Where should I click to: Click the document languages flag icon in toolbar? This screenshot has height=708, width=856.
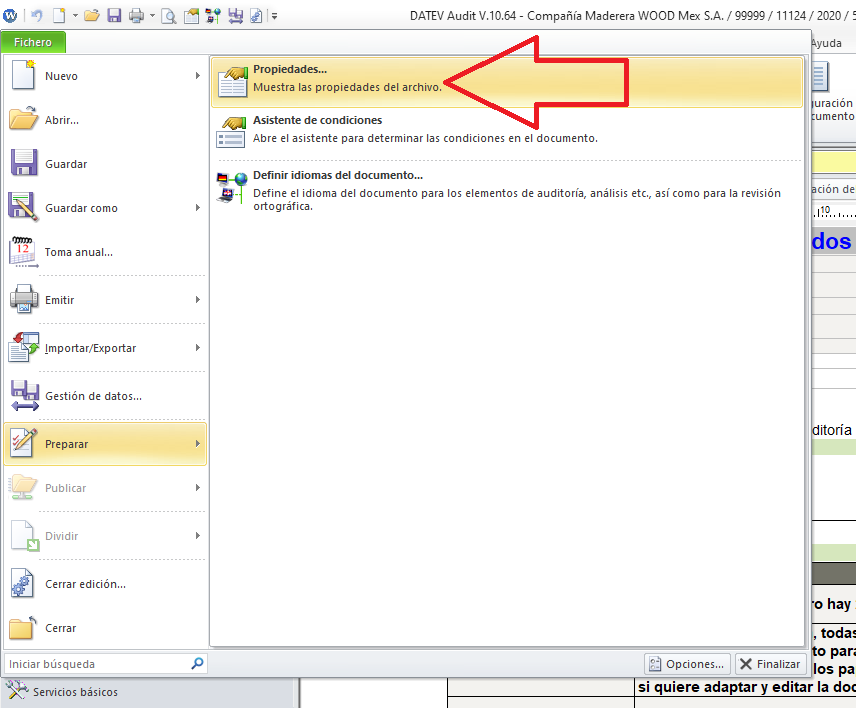tap(213, 16)
